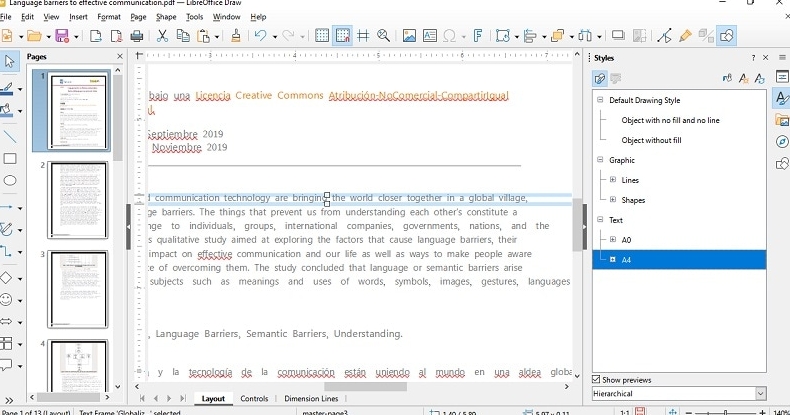The width and height of the screenshot is (790, 415).
Task: Switch to the Dimension Lines layer tab
Action: [x=309, y=399]
